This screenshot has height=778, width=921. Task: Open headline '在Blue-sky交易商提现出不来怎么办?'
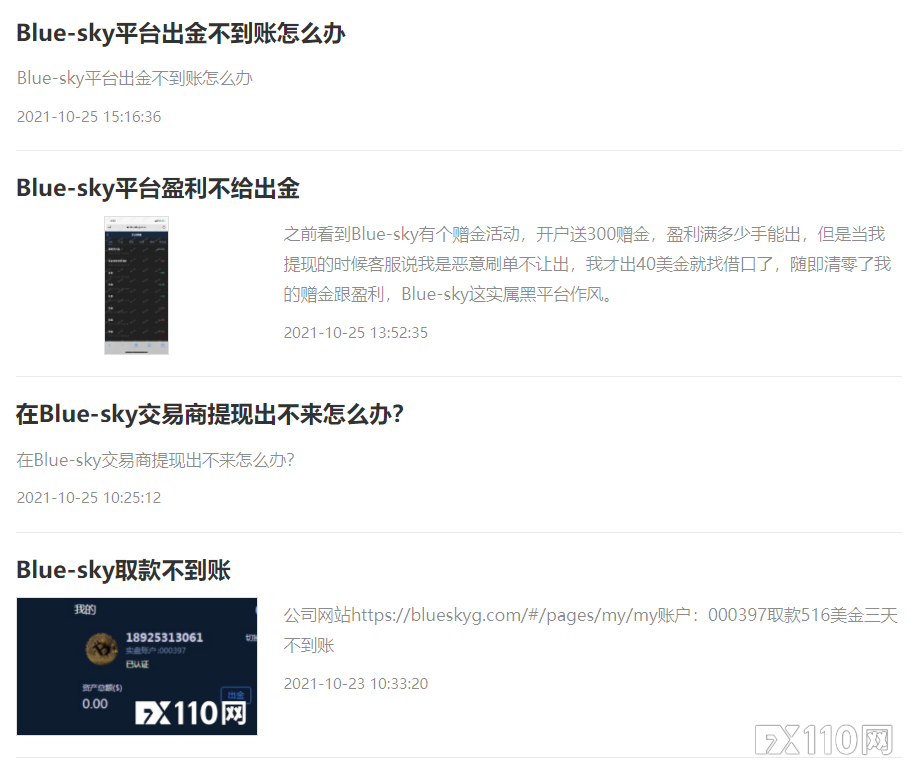(210, 415)
